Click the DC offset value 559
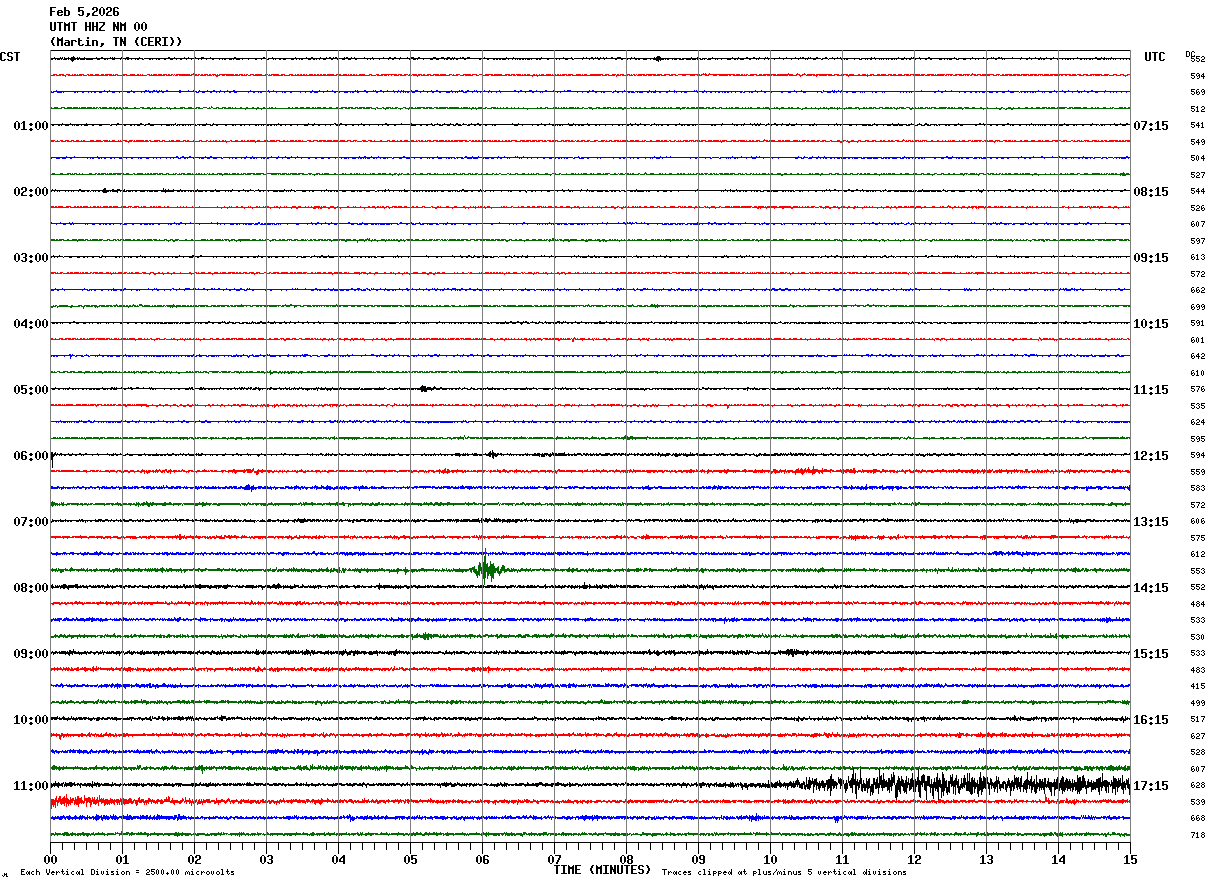This screenshot has width=1210, height=886. click(1197, 472)
